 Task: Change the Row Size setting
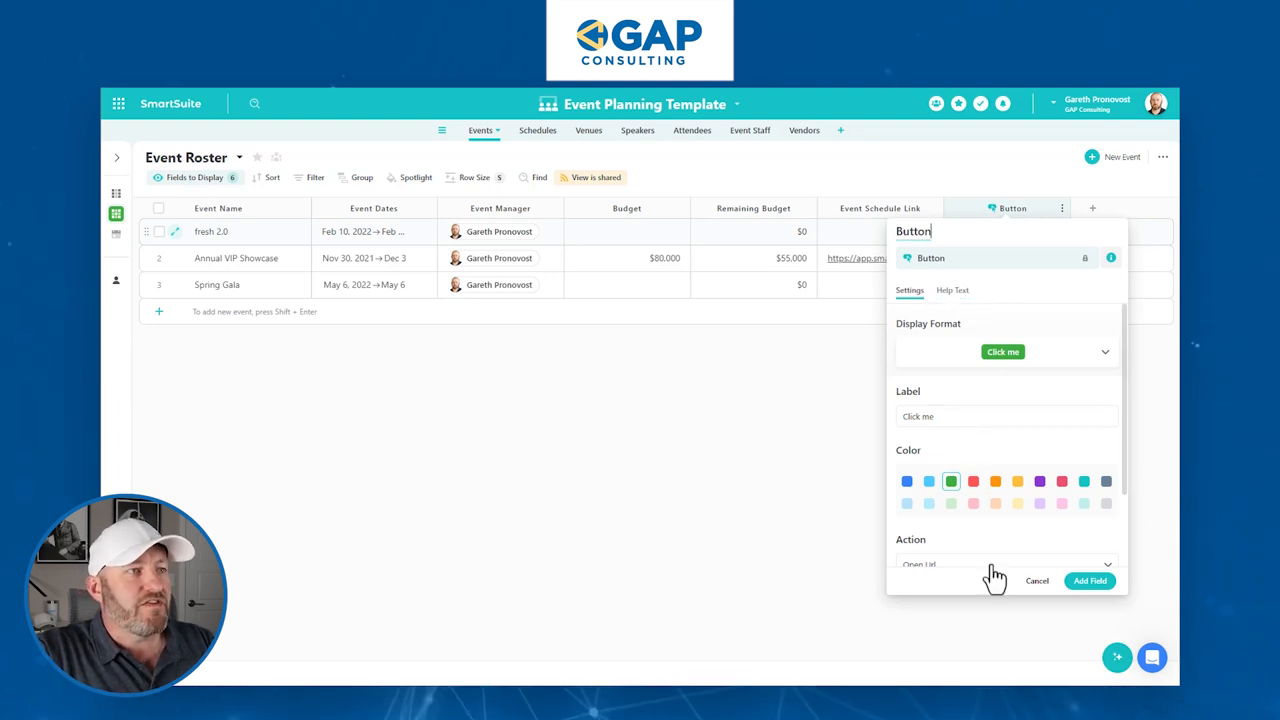pos(474,178)
